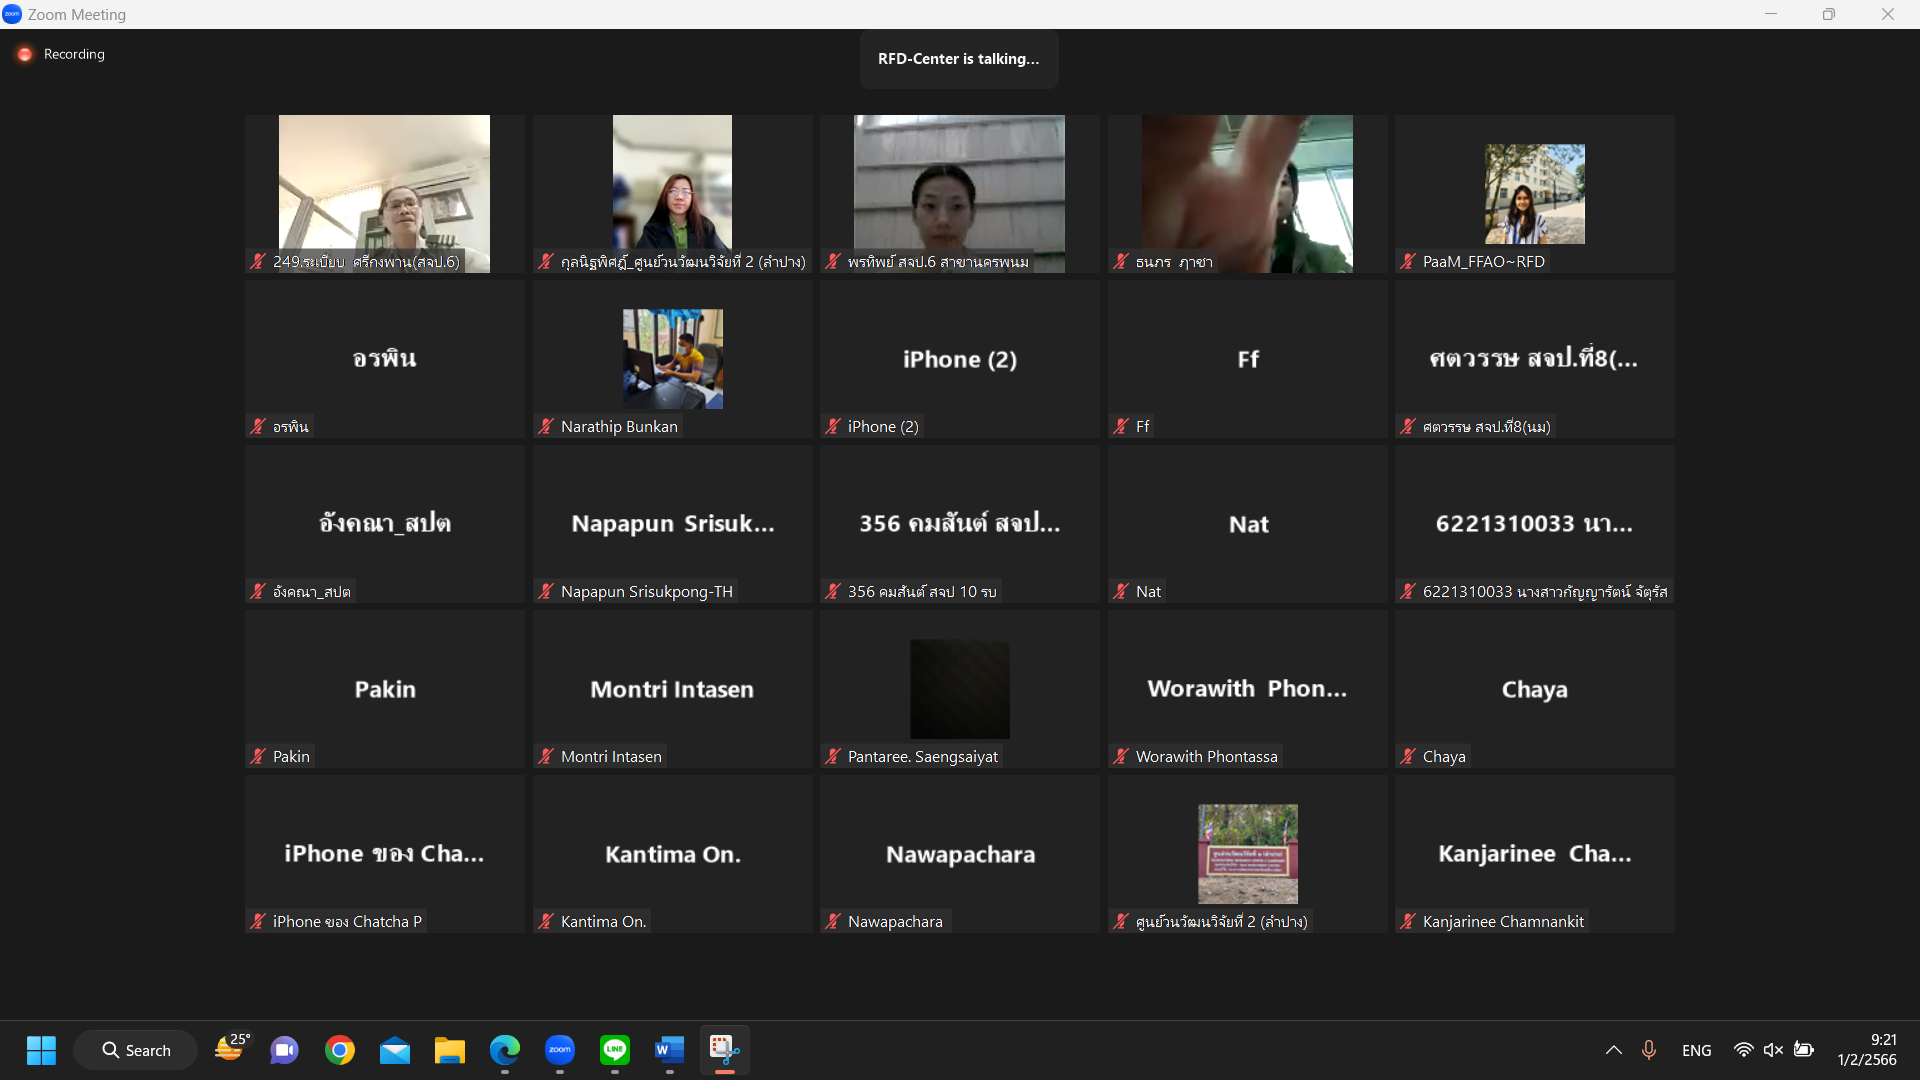Open the Windows Start menu
1920x1080 pixels.
pyautogui.click(x=41, y=1050)
